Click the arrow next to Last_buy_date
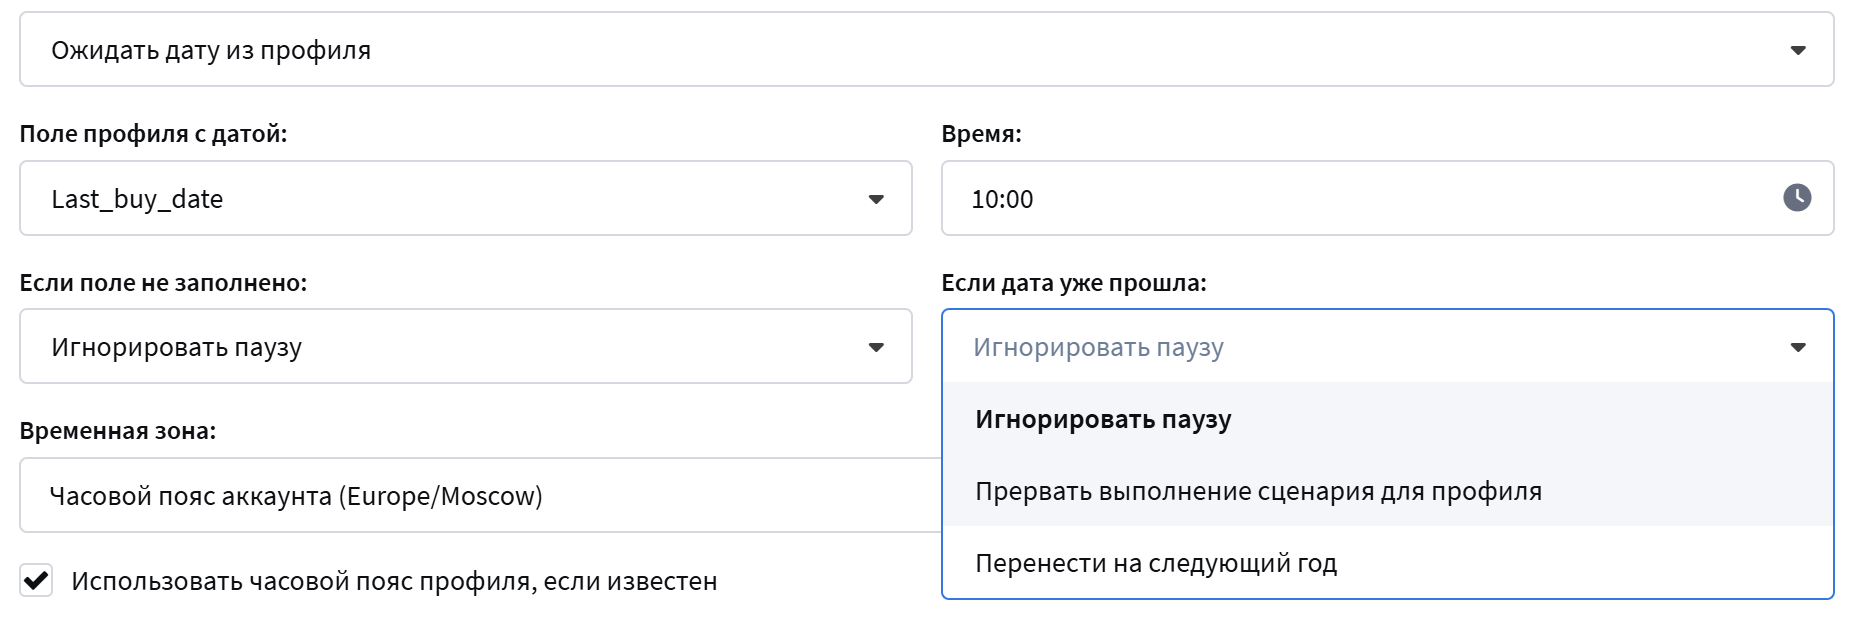The width and height of the screenshot is (1855, 617). 876,199
